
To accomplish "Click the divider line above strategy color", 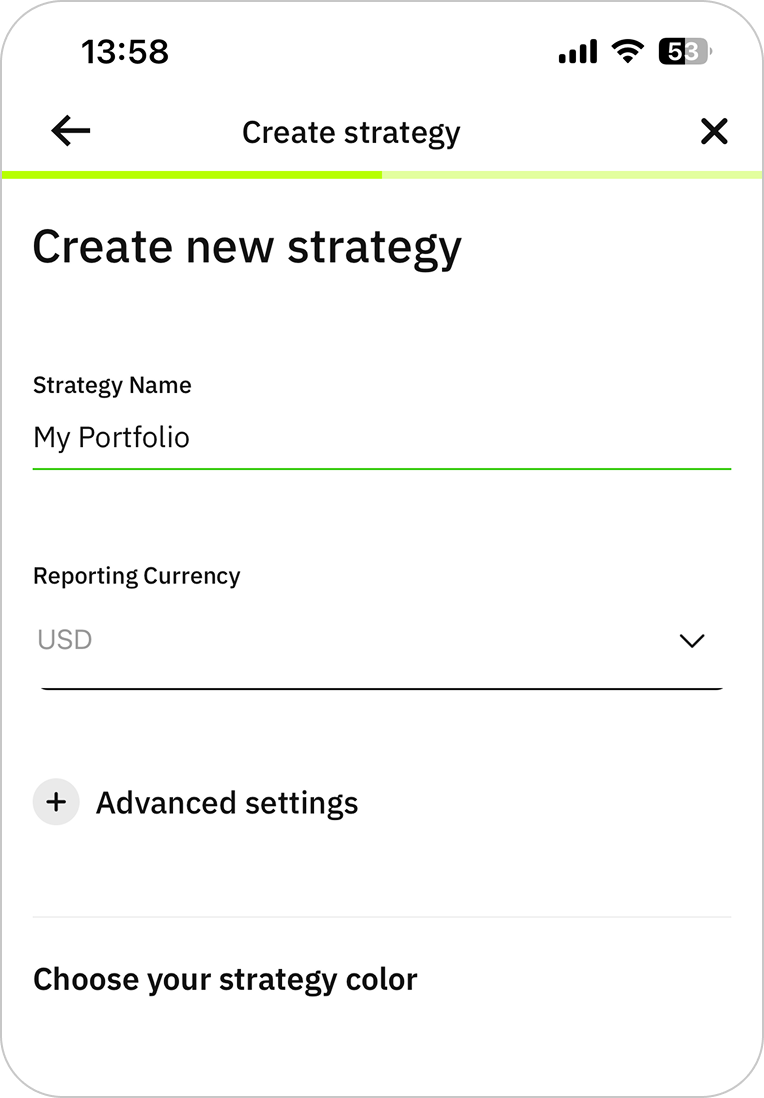I will [382, 917].
